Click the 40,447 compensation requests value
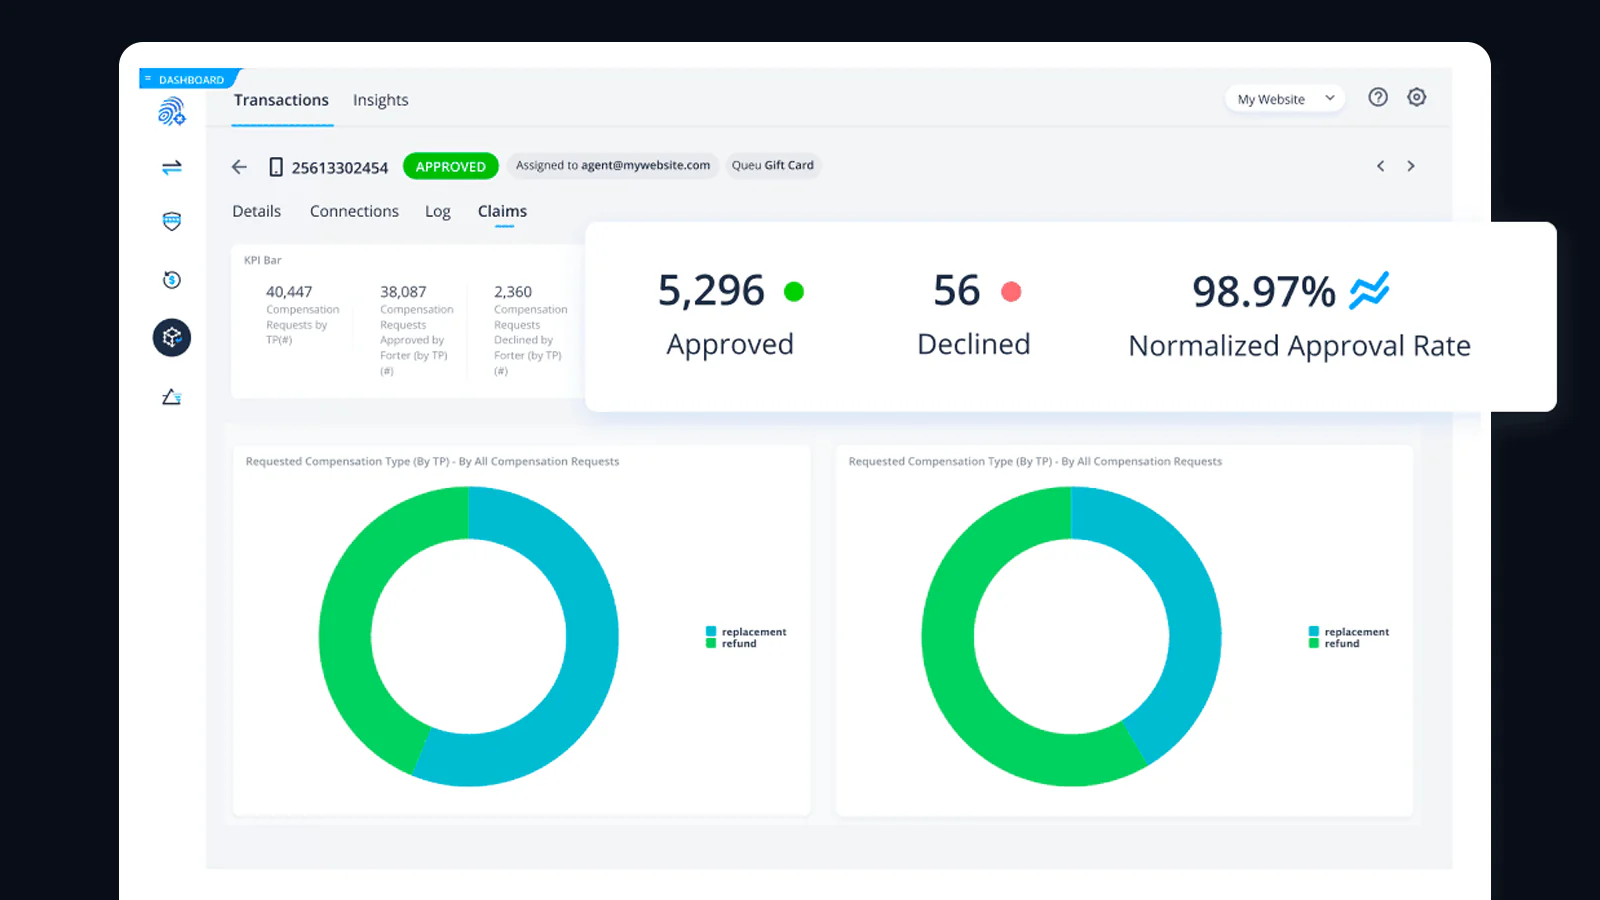The height and width of the screenshot is (900, 1600). [x=289, y=292]
